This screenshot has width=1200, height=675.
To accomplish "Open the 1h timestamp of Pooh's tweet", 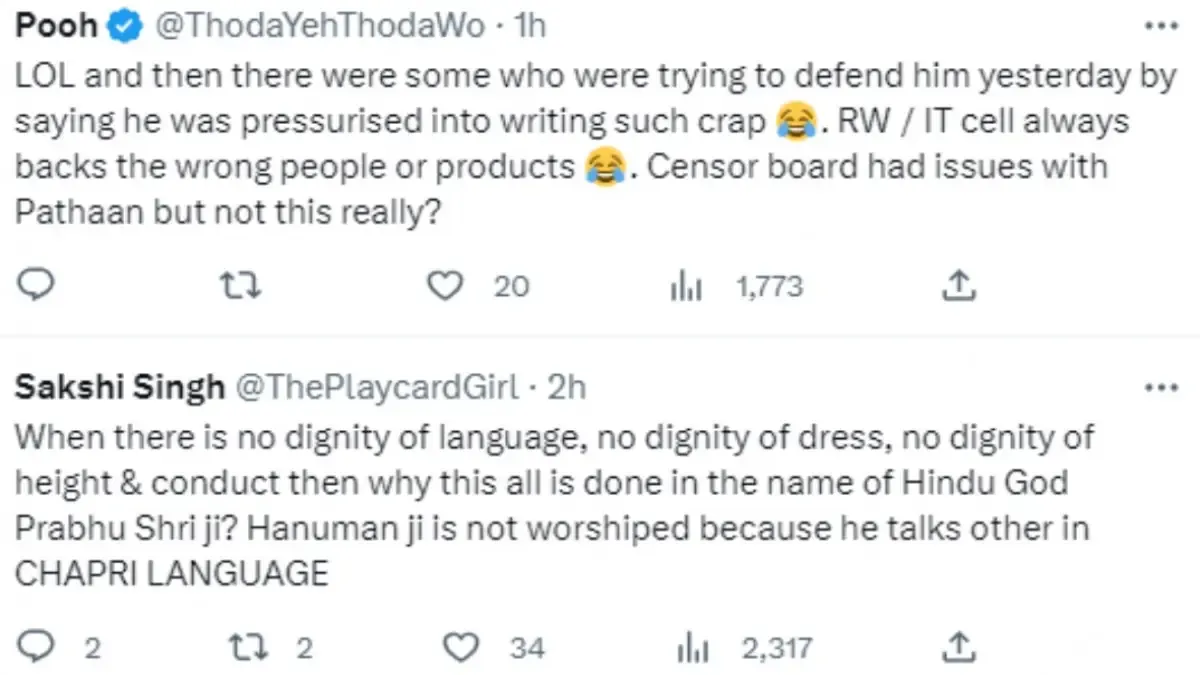I will click(x=528, y=26).
